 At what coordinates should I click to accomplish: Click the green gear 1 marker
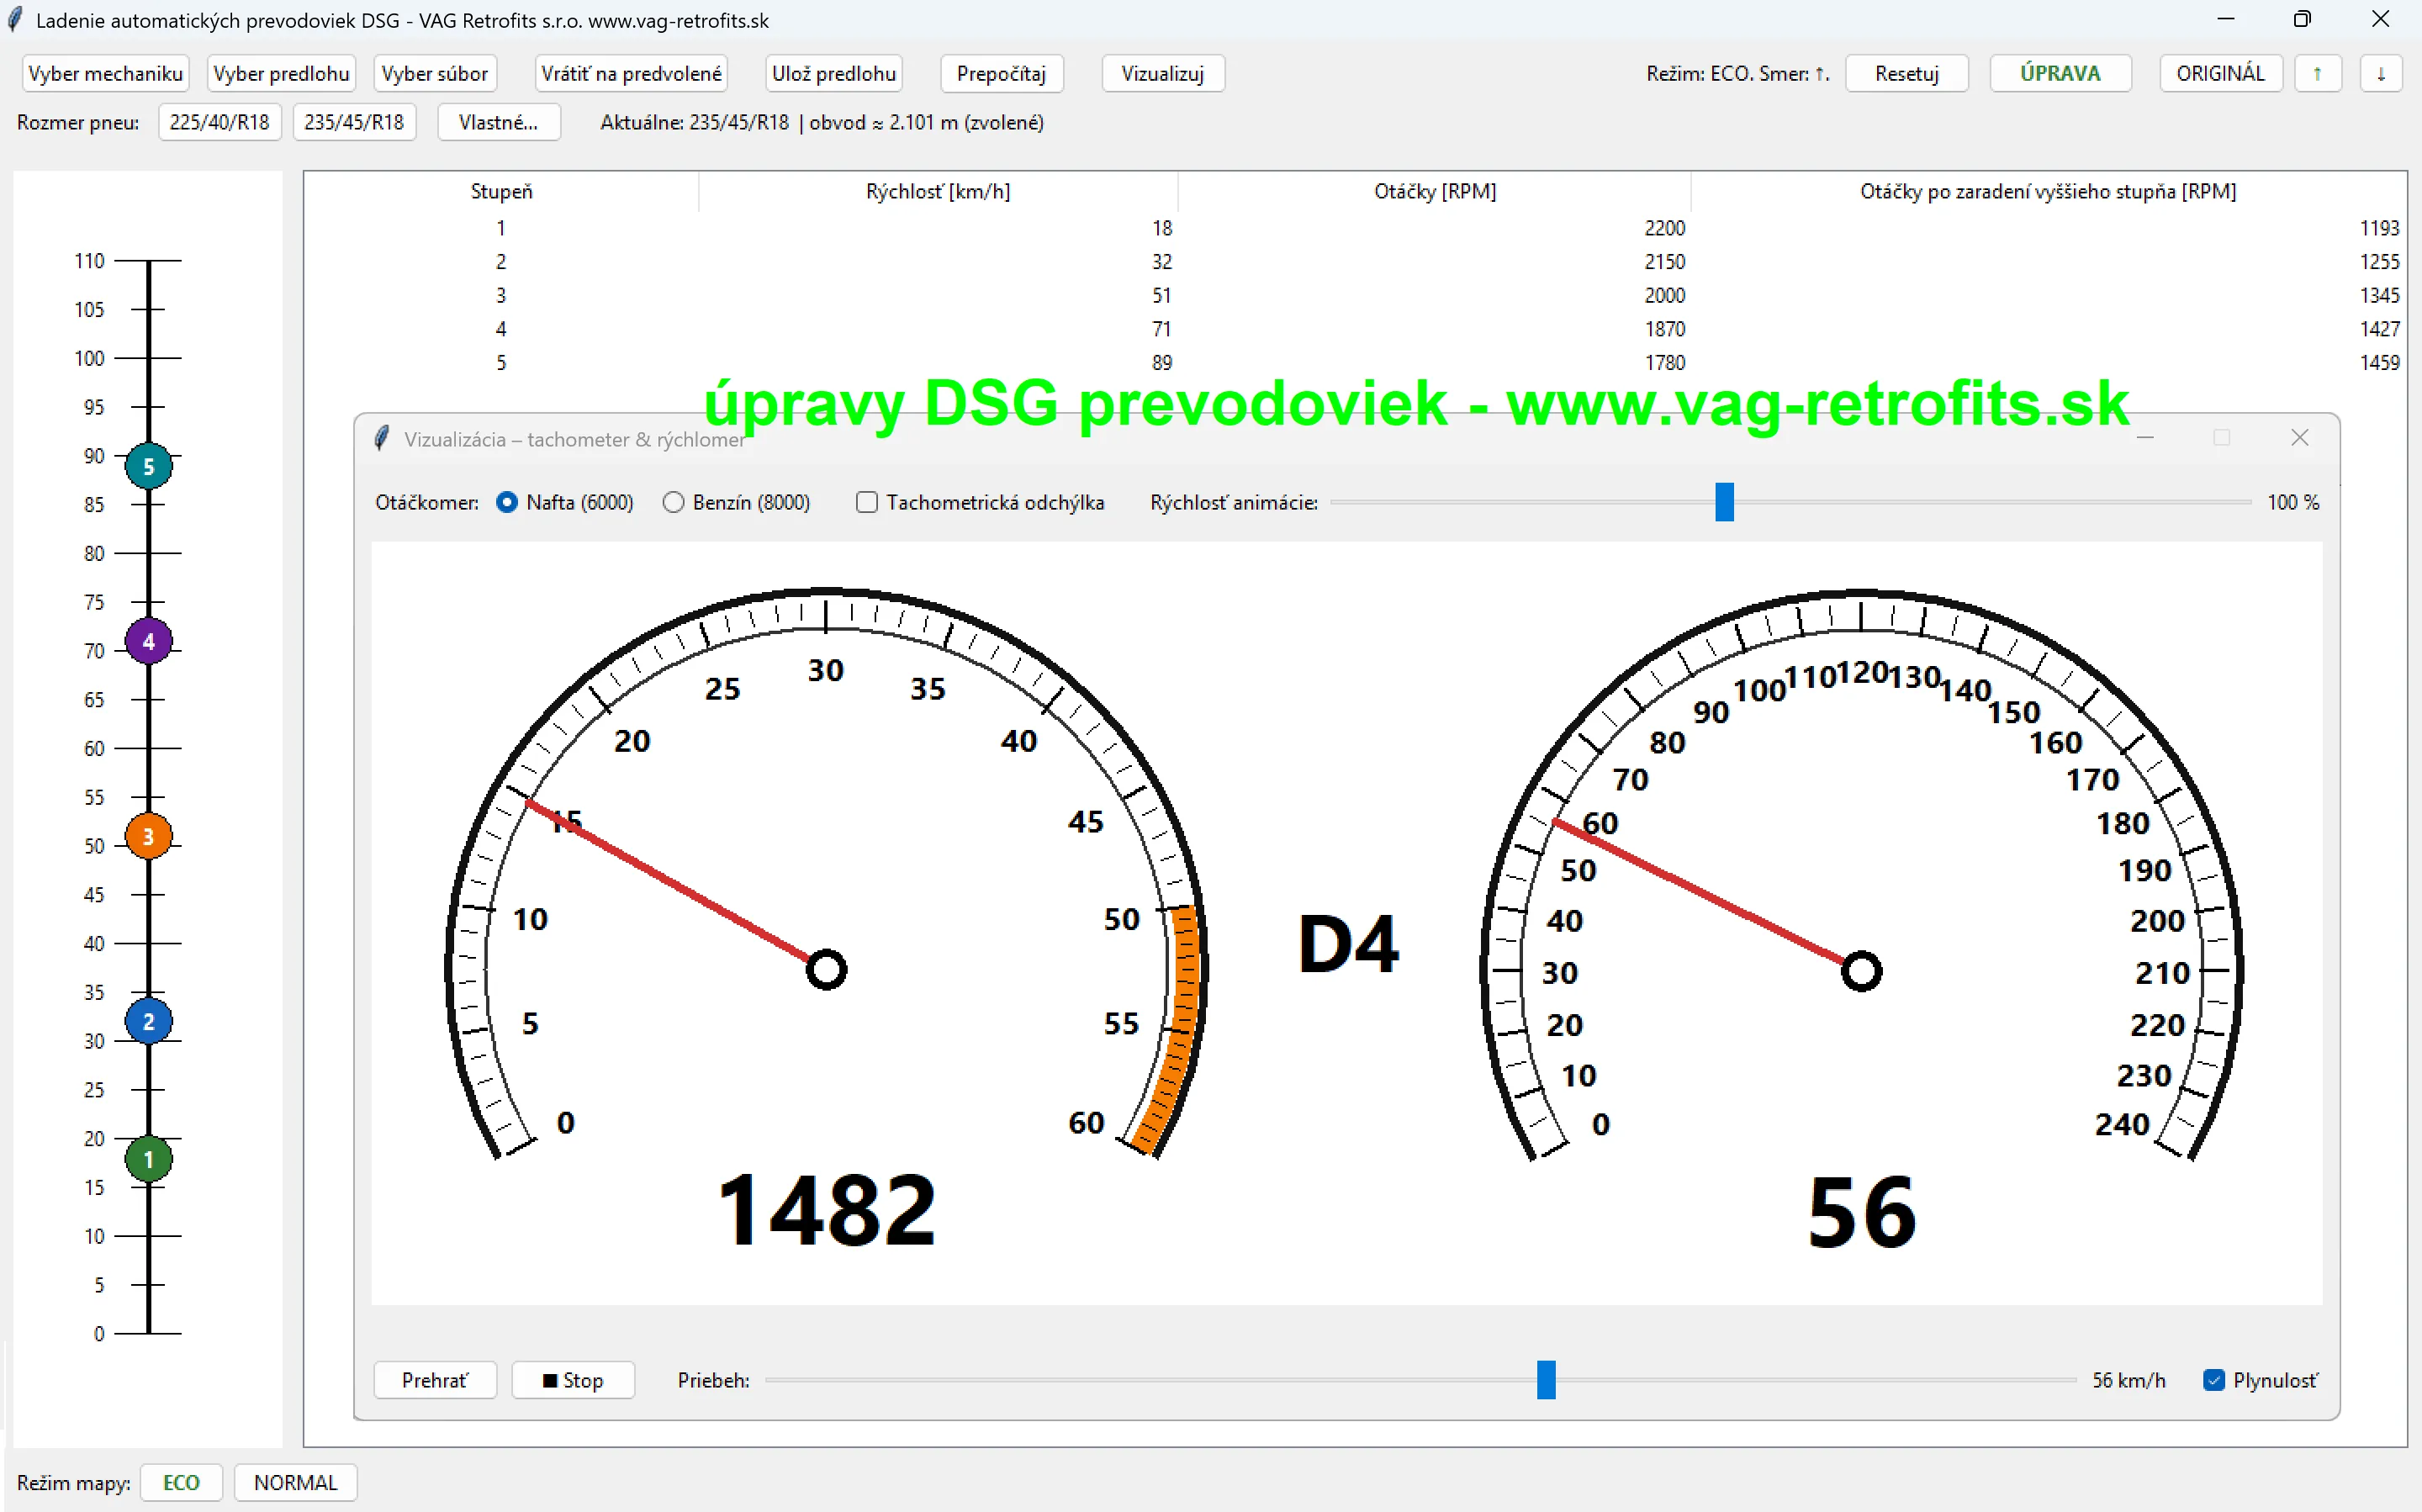point(148,1160)
